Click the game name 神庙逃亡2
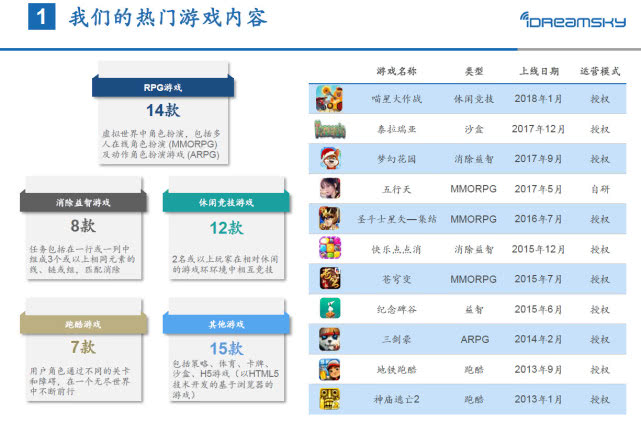 pos(396,399)
